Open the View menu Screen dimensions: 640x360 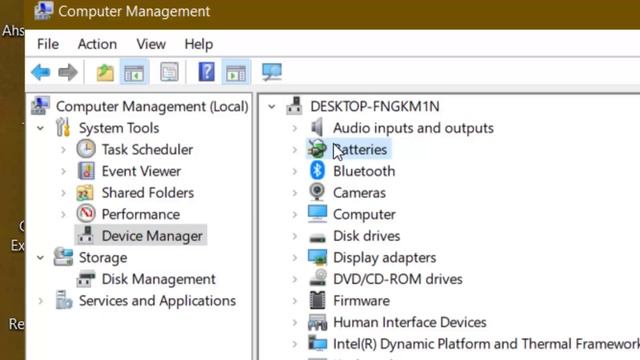coord(151,44)
